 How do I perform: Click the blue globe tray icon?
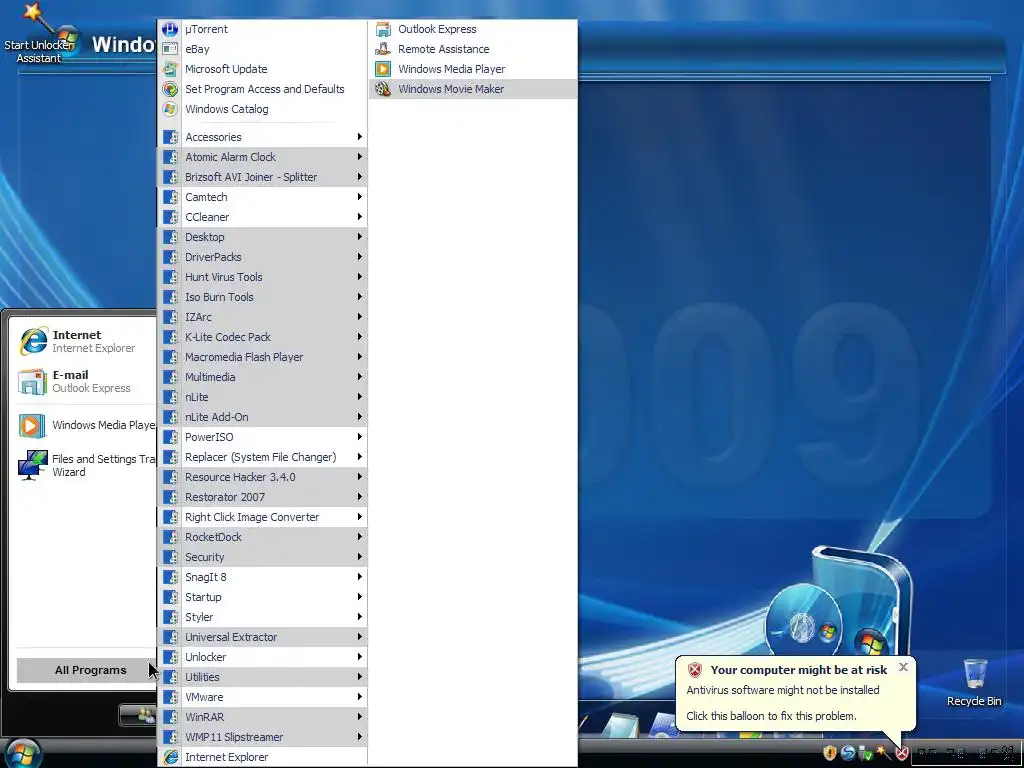pos(848,753)
